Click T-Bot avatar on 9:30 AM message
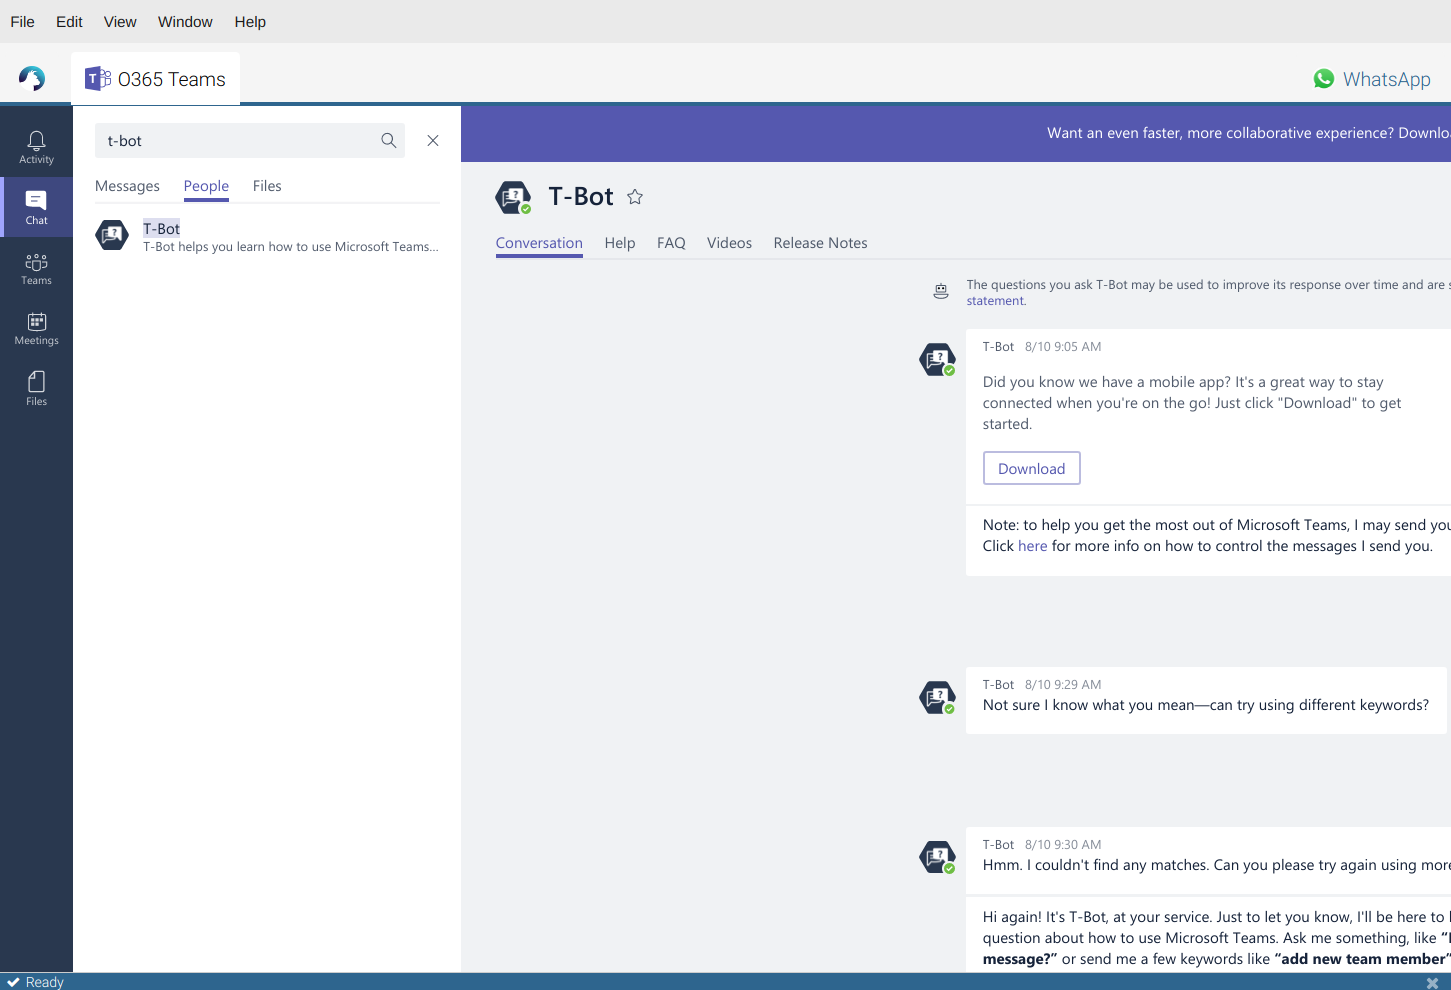The image size is (1451, 990). [x=938, y=857]
